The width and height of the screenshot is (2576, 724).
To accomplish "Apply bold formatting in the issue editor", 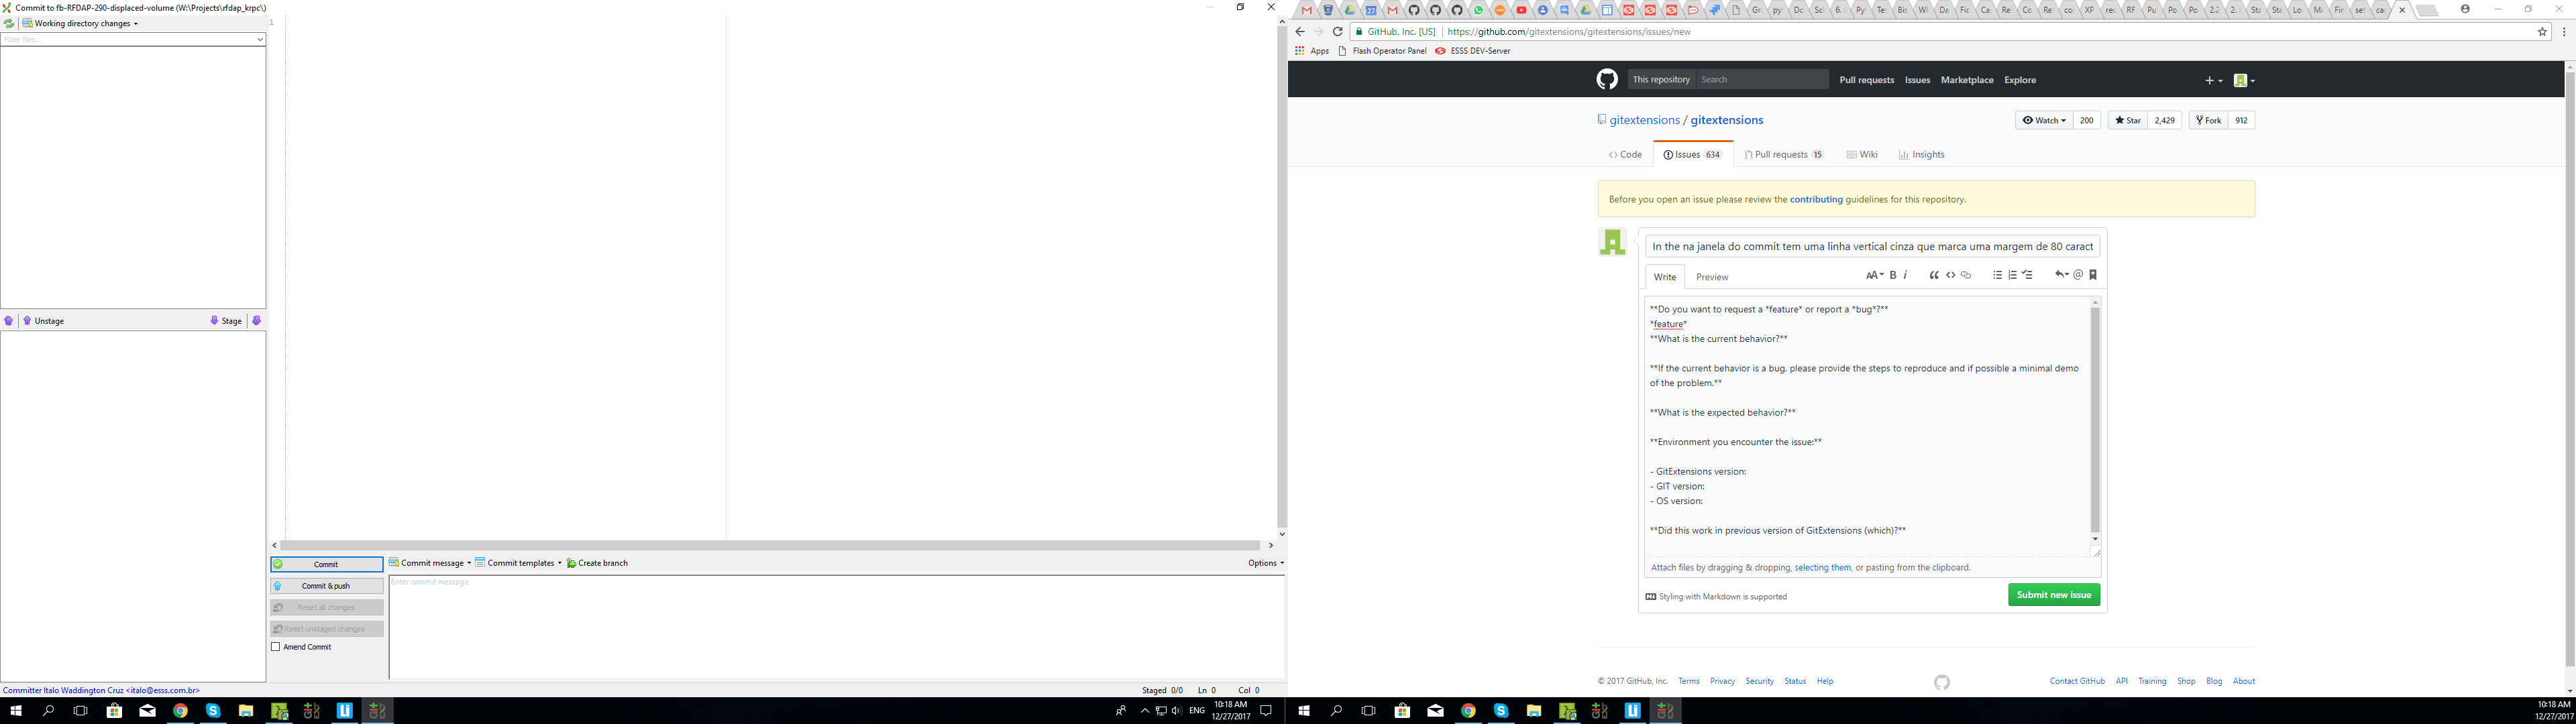I will (1893, 274).
